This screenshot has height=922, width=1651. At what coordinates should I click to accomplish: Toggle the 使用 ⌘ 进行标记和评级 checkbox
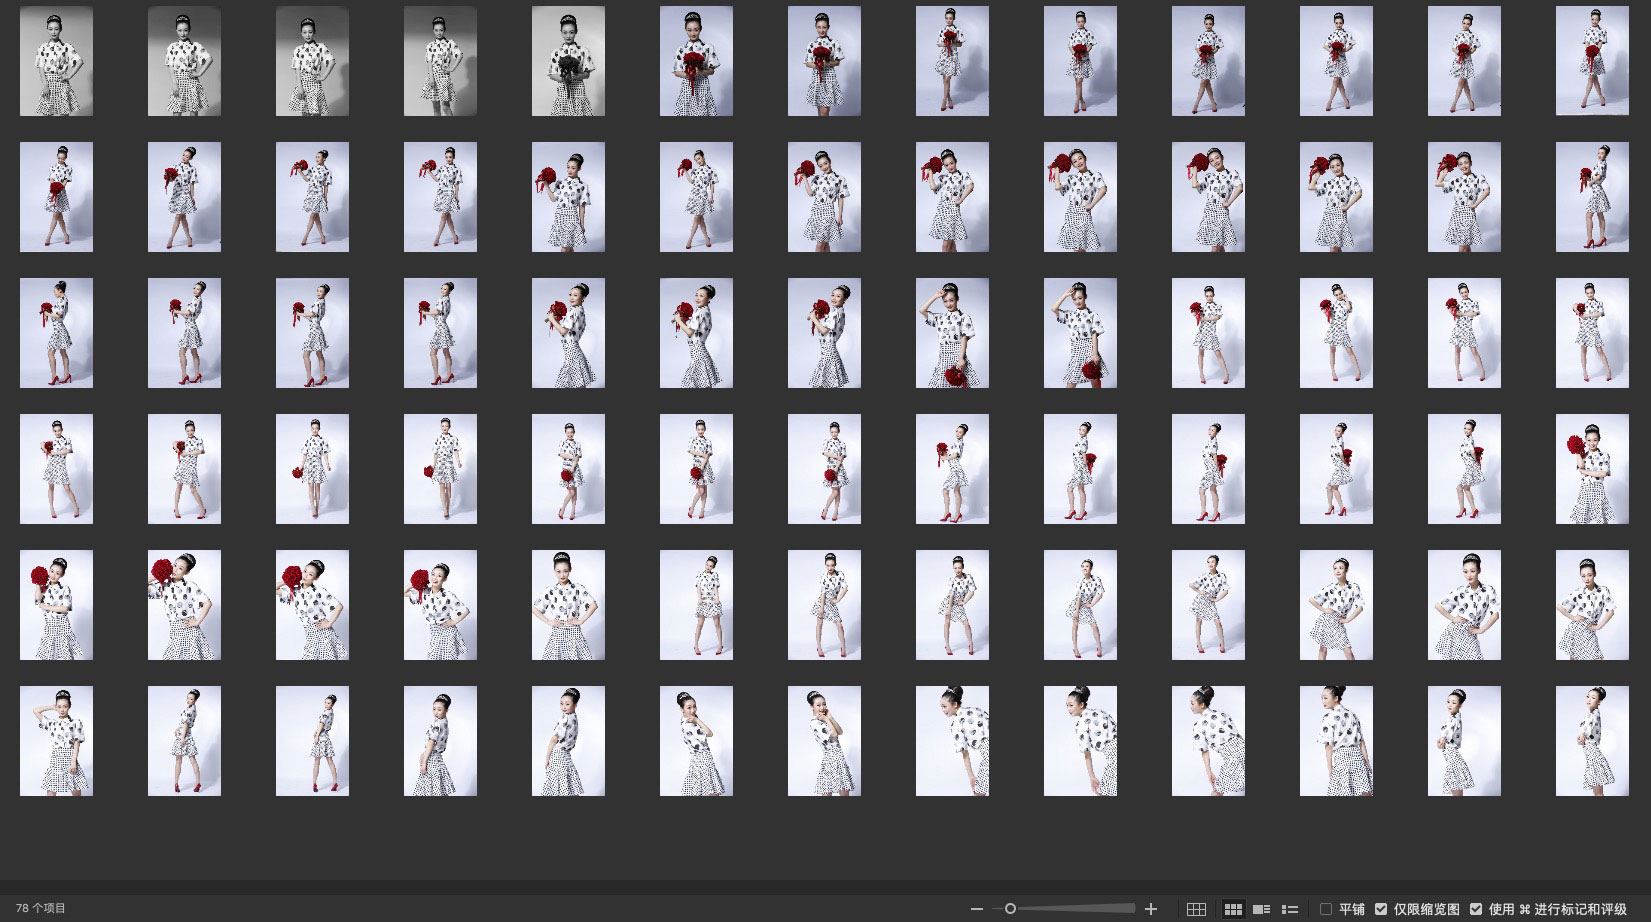click(x=1476, y=909)
